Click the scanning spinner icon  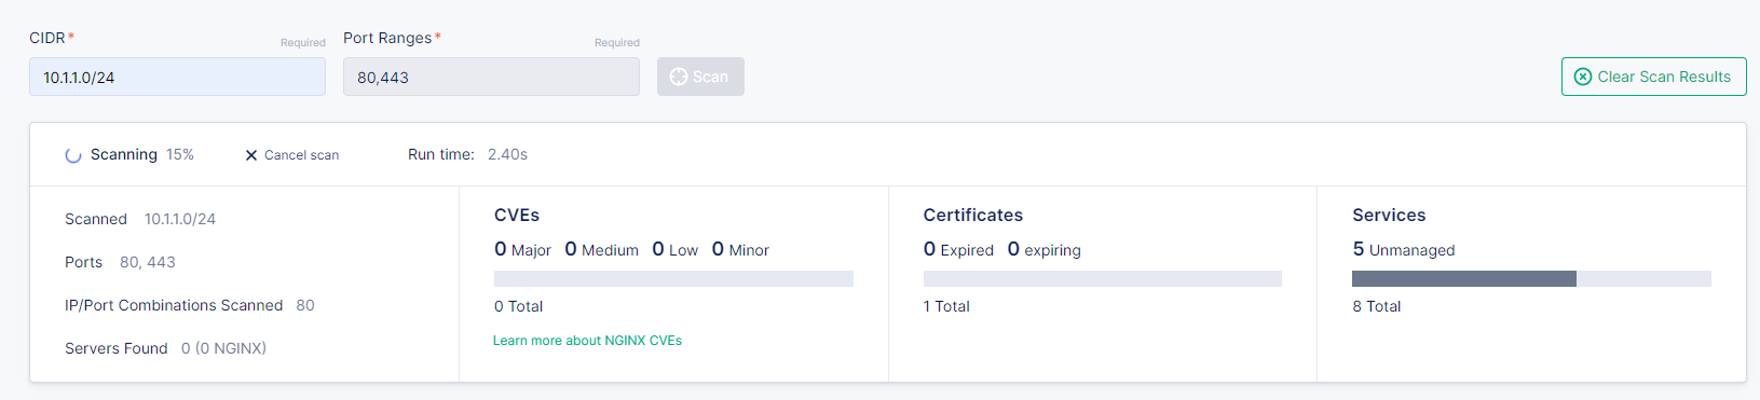[73, 155]
